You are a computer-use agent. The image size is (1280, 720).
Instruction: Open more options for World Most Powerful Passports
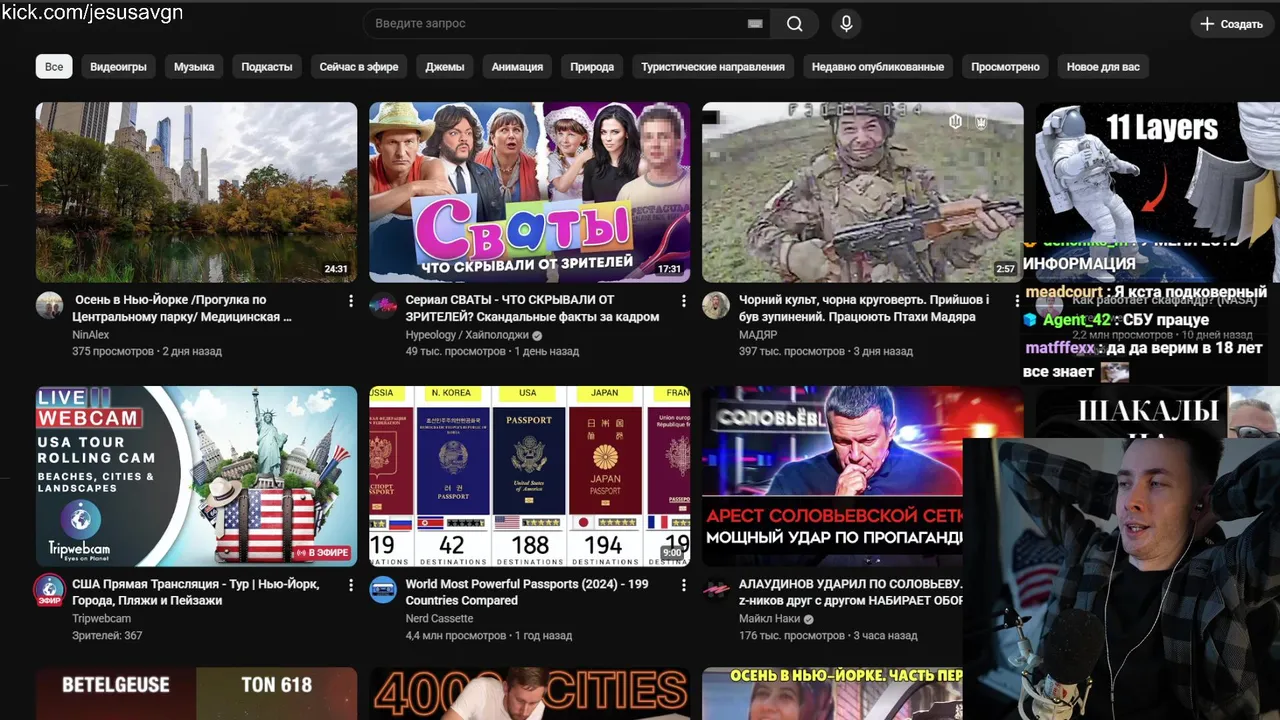[683, 585]
